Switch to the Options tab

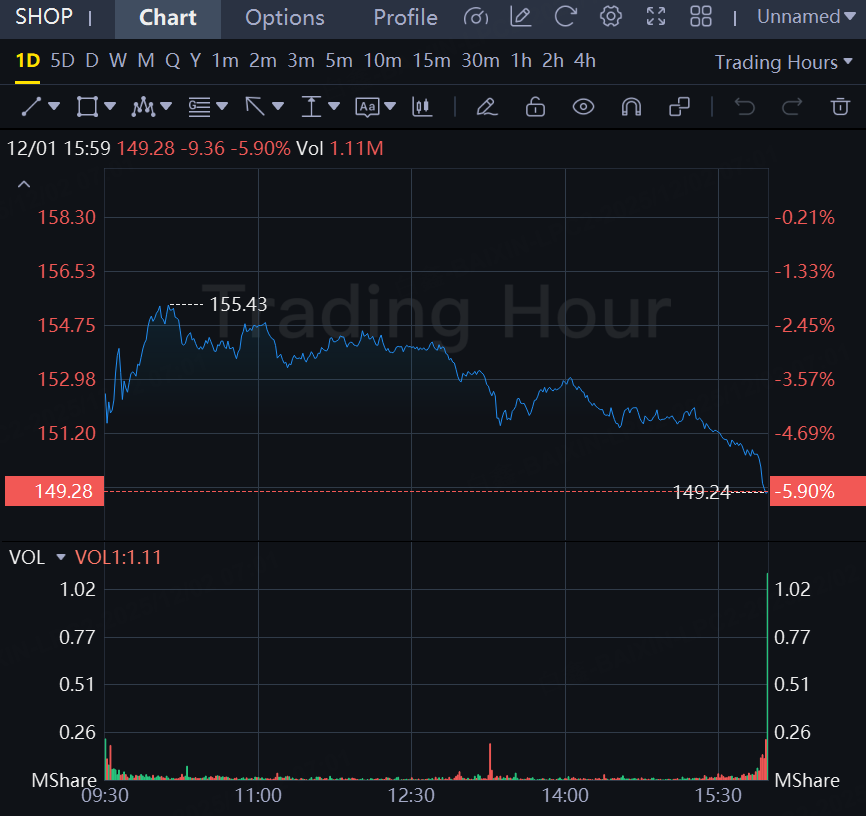click(284, 18)
